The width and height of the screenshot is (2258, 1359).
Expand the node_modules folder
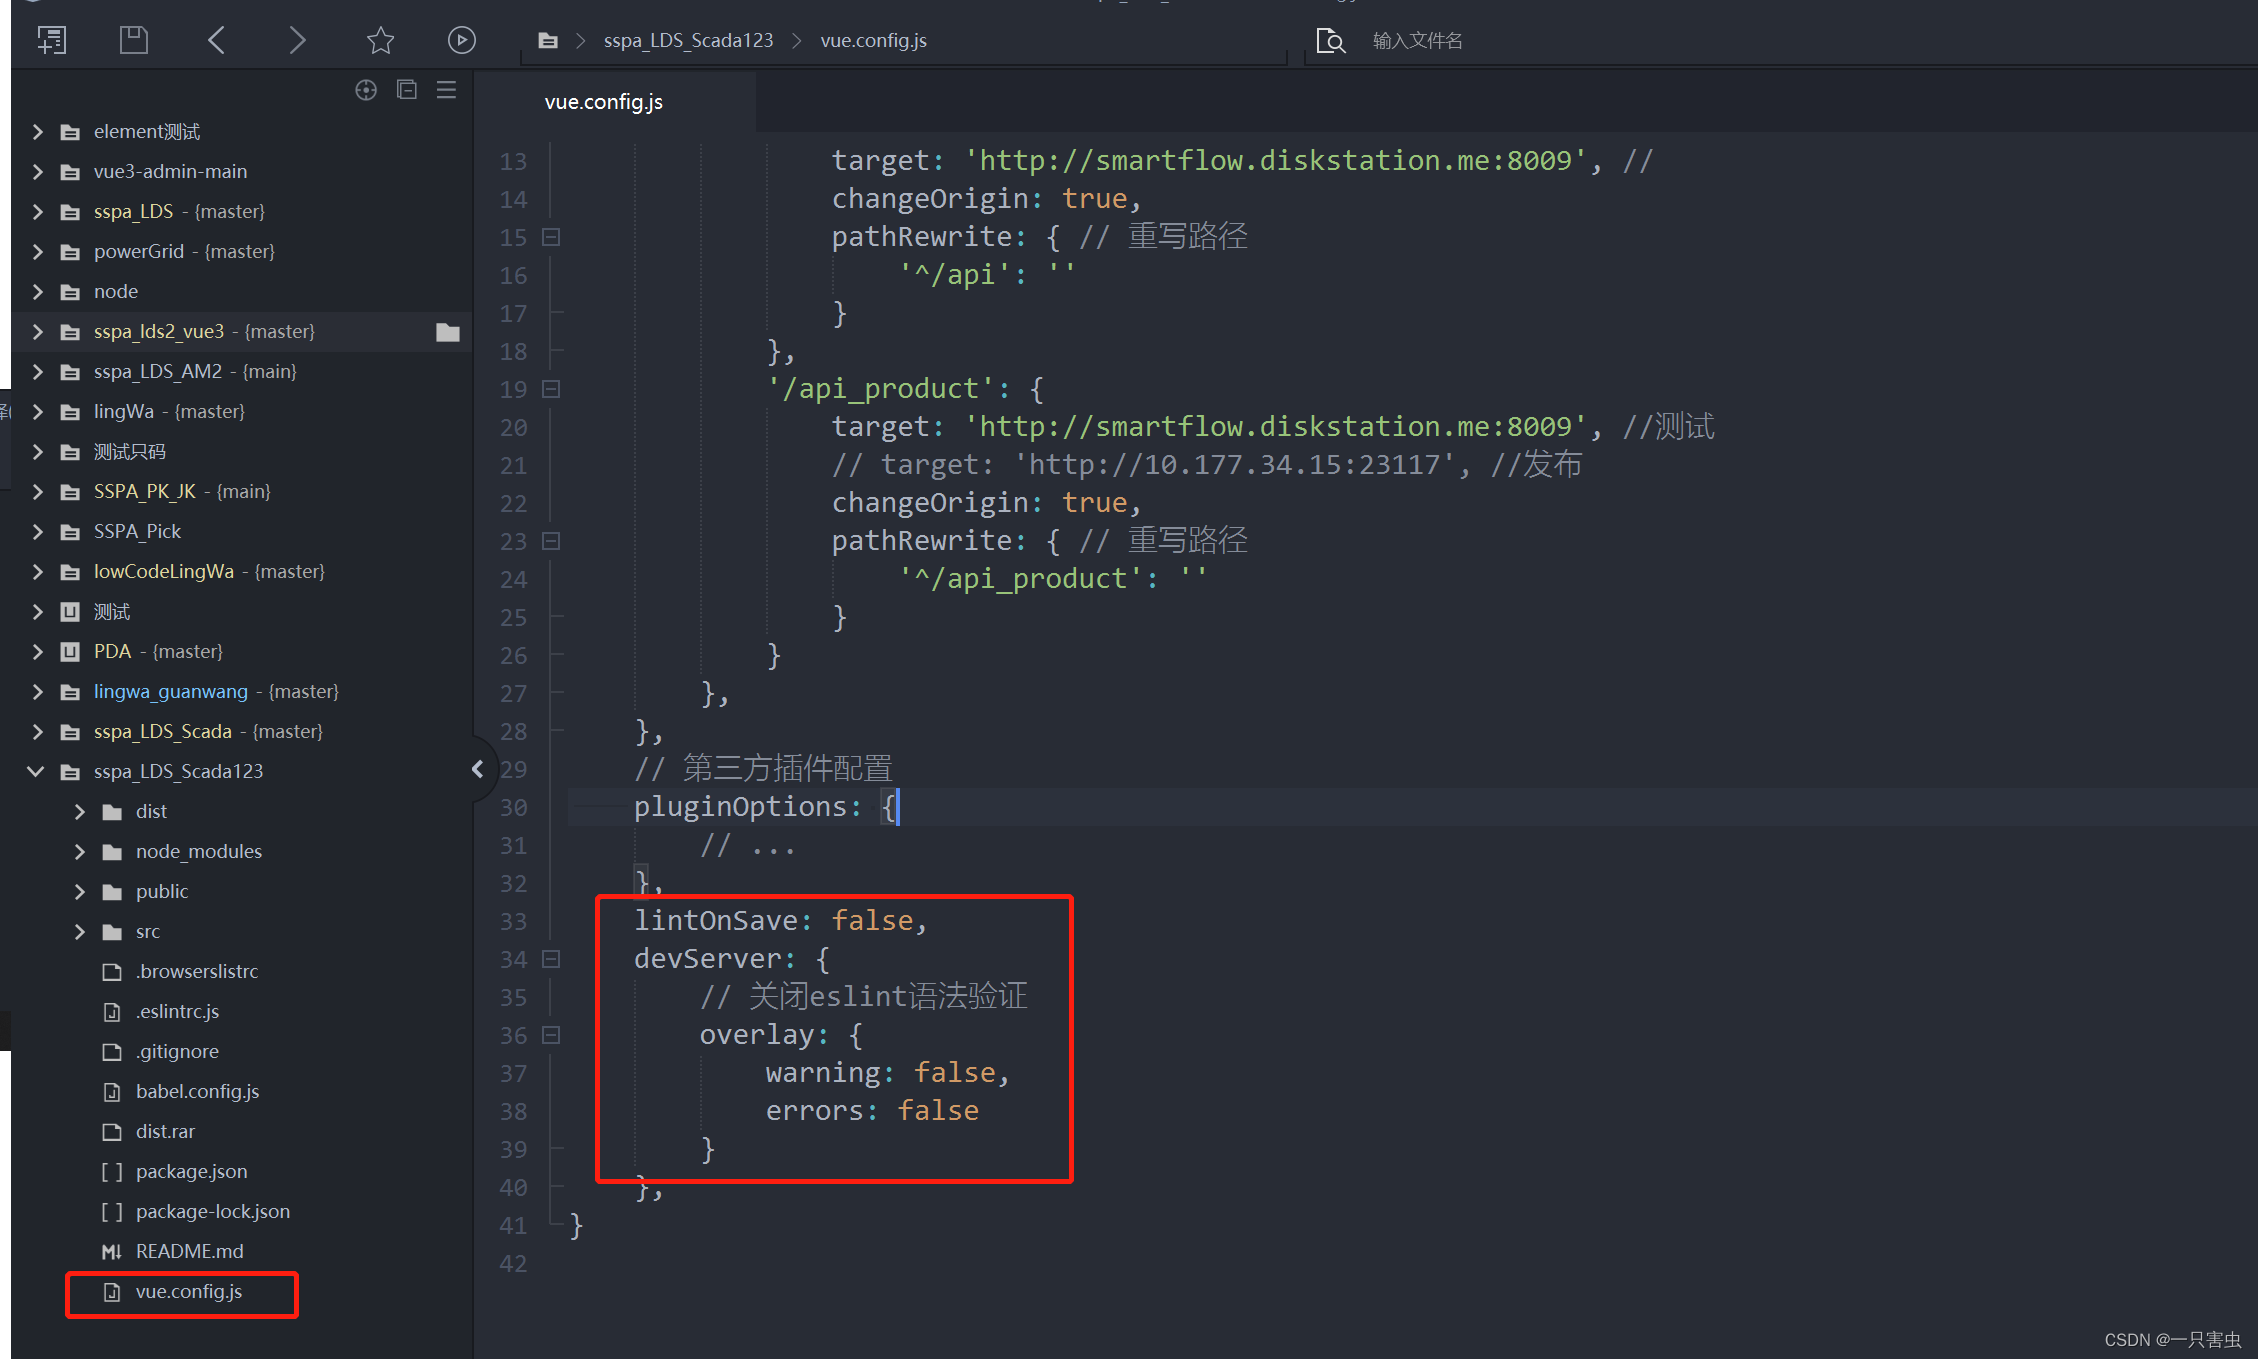tap(80, 851)
